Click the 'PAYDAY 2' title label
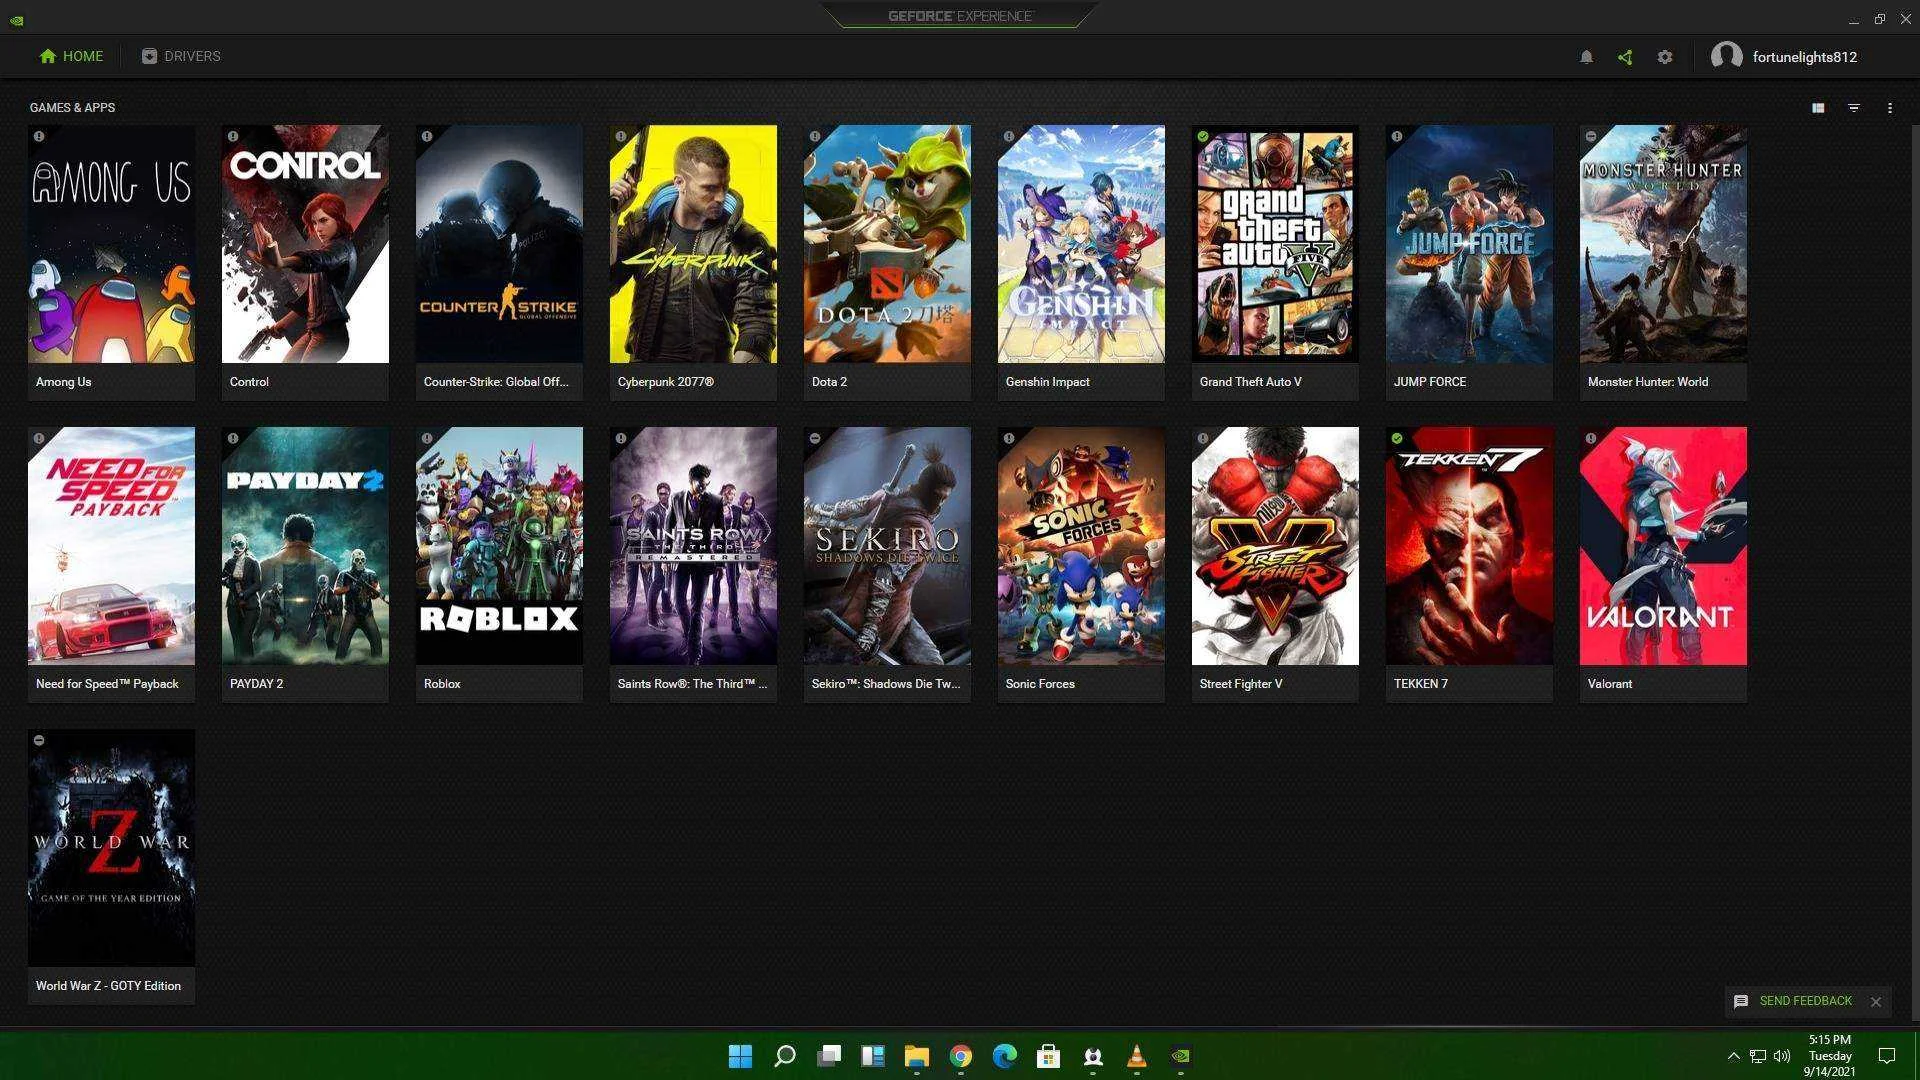The image size is (1920, 1080). (x=256, y=684)
